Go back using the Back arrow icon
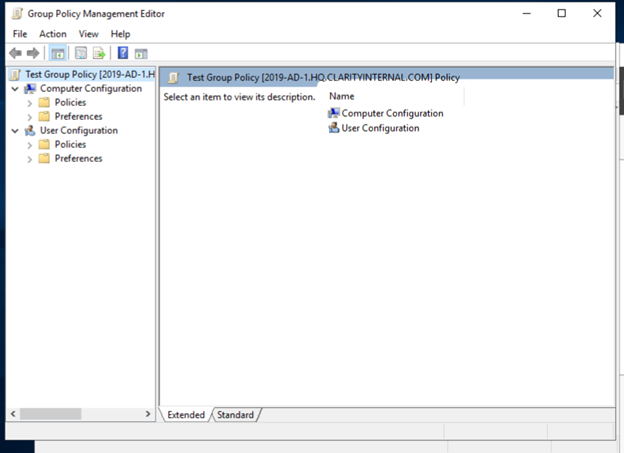The width and height of the screenshot is (624, 453). pyautogui.click(x=16, y=53)
